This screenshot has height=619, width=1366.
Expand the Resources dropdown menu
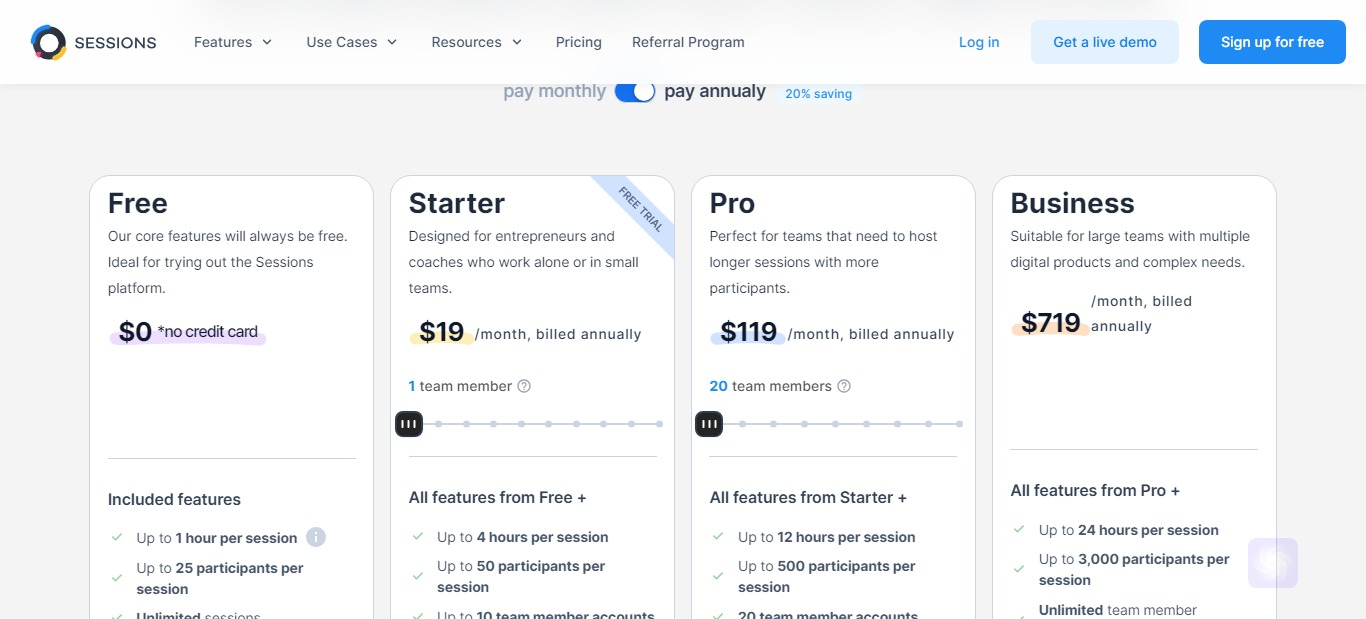[477, 42]
